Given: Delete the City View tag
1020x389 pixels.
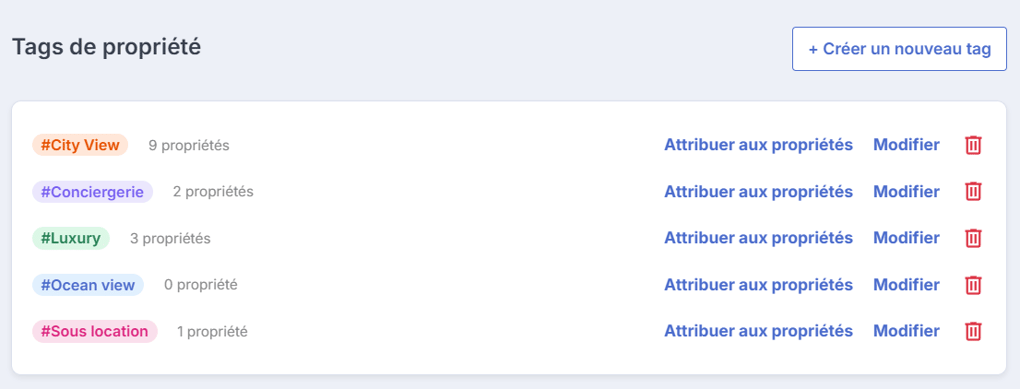Looking at the screenshot, I should pyautogui.click(x=973, y=145).
